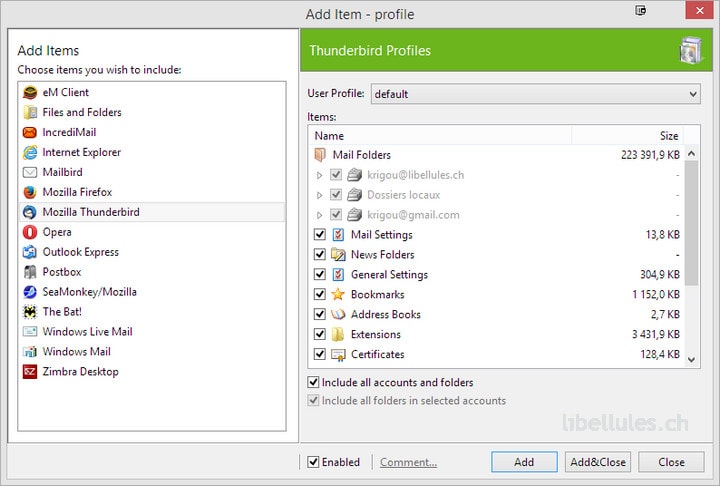Click the 304,9 KB size value
Viewport: 720px width, 486px height.
coord(660,275)
